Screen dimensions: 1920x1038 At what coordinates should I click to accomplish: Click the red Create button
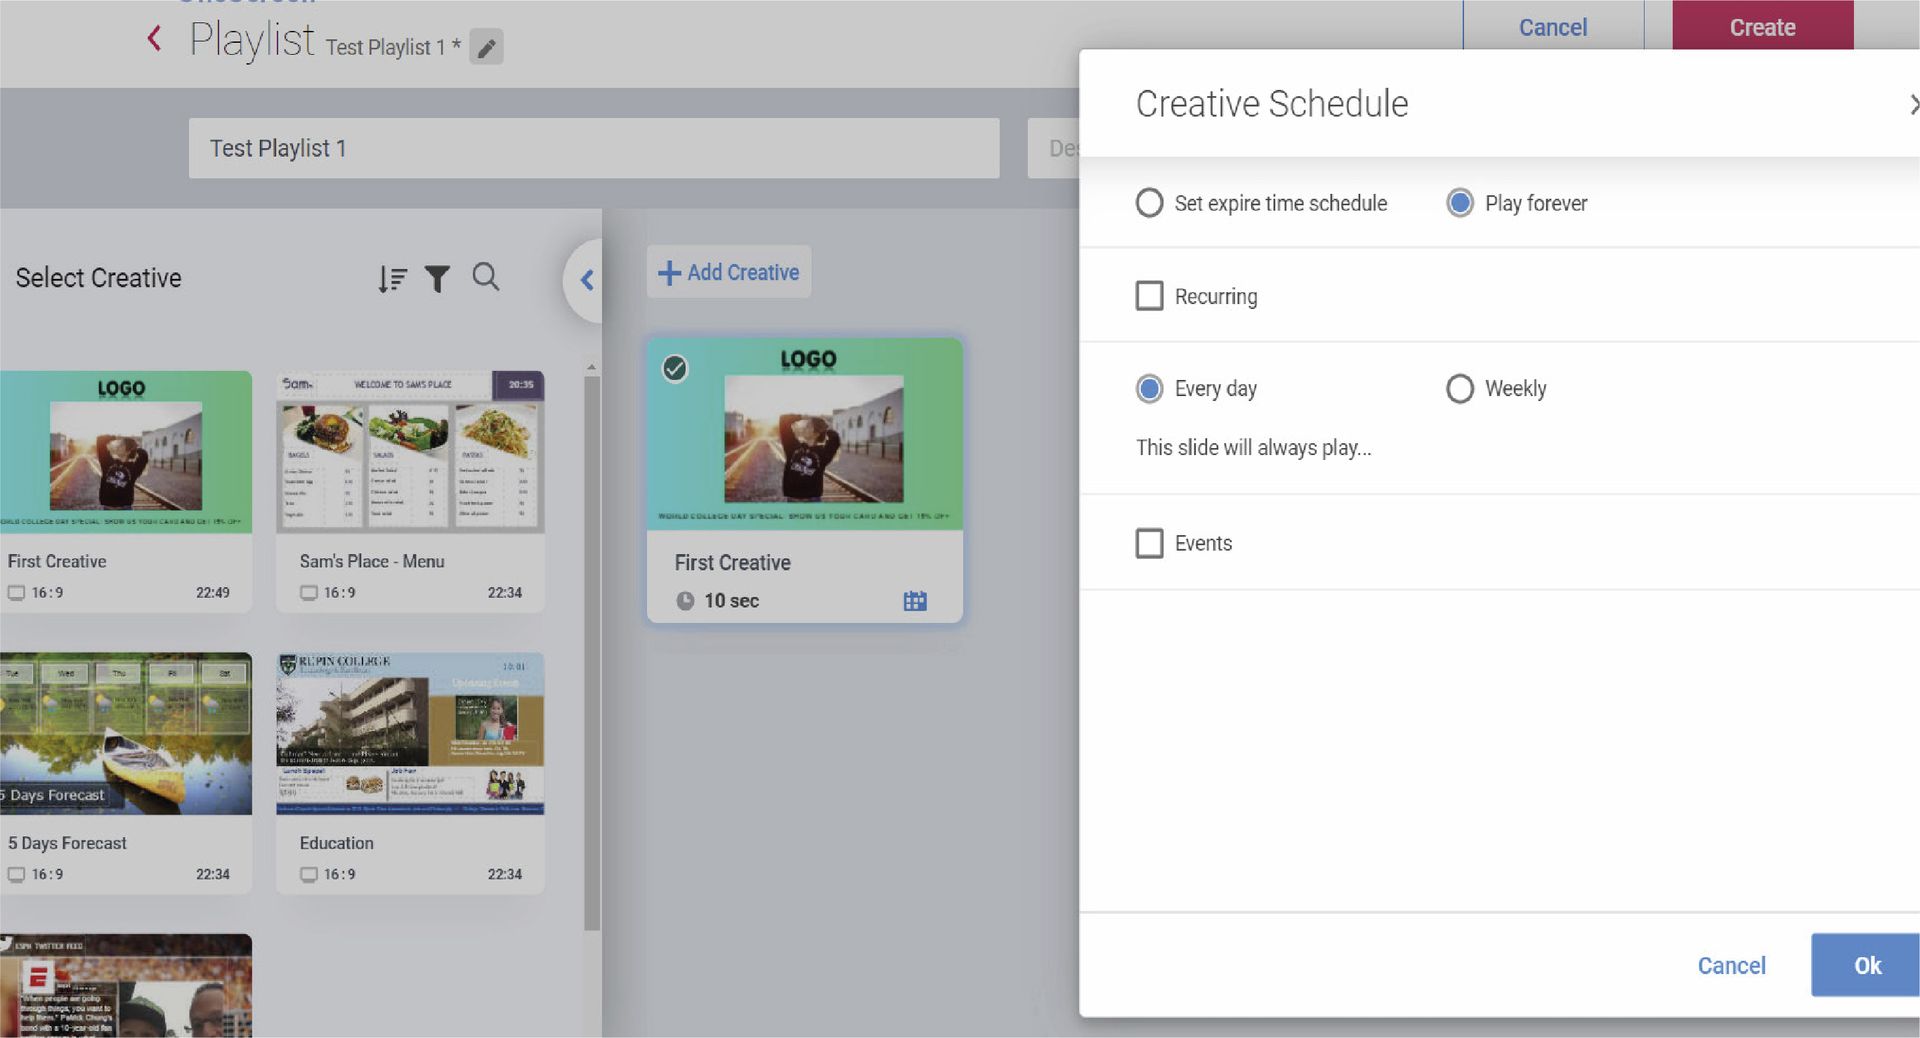pyautogui.click(x=1762, y=27)
